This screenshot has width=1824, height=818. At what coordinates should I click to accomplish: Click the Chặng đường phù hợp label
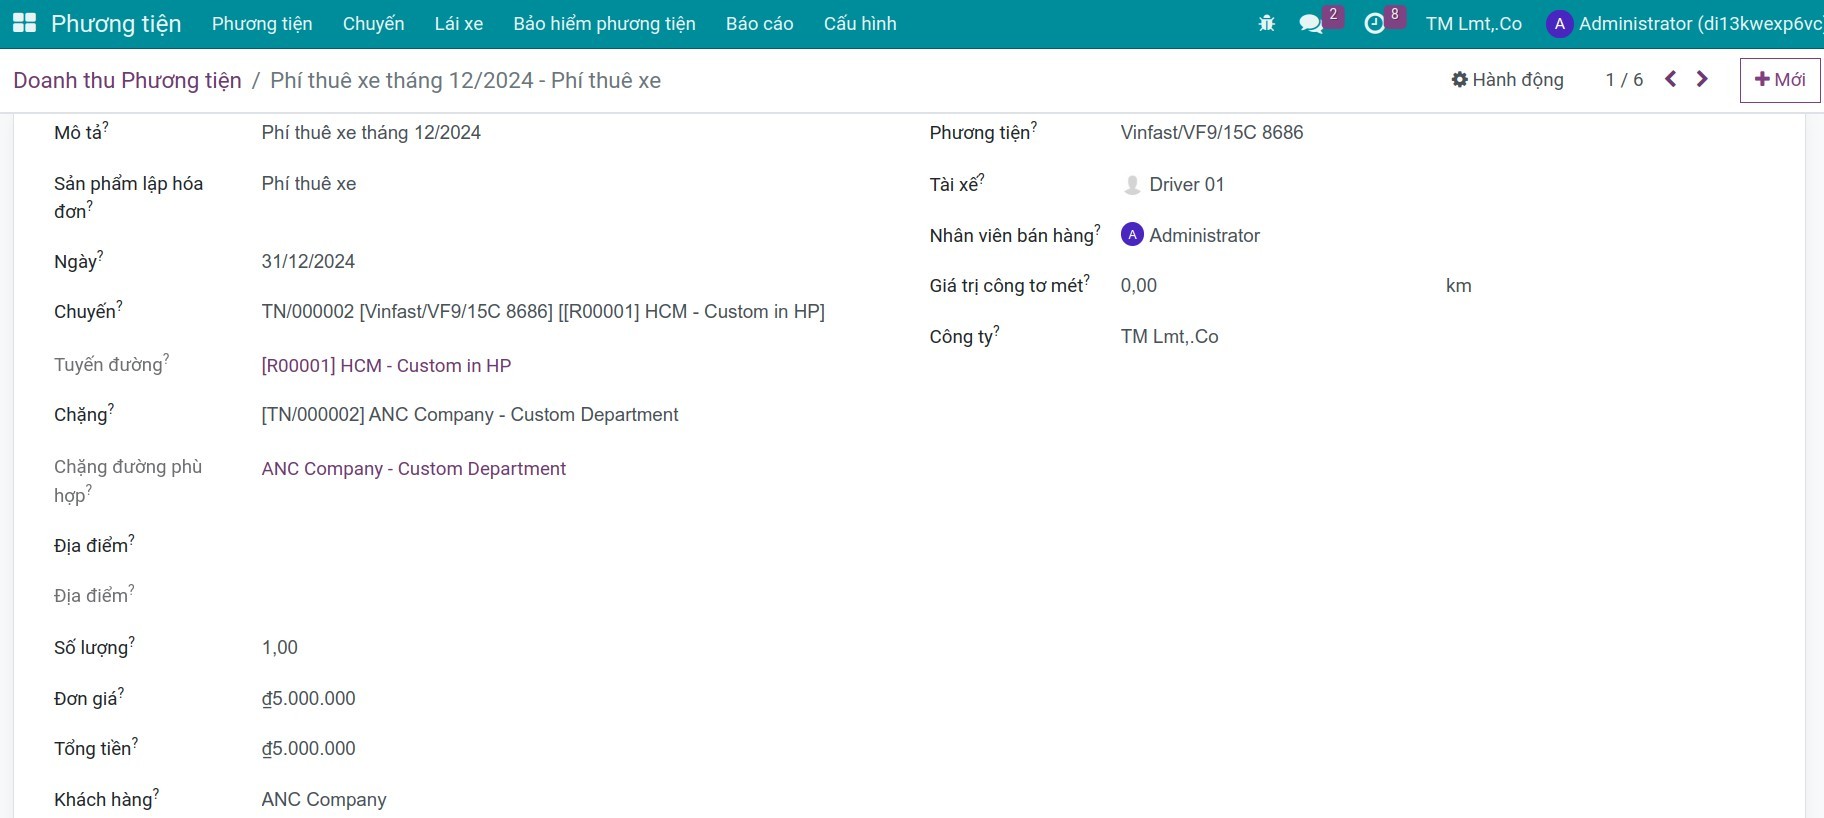(x=128, y=481)
